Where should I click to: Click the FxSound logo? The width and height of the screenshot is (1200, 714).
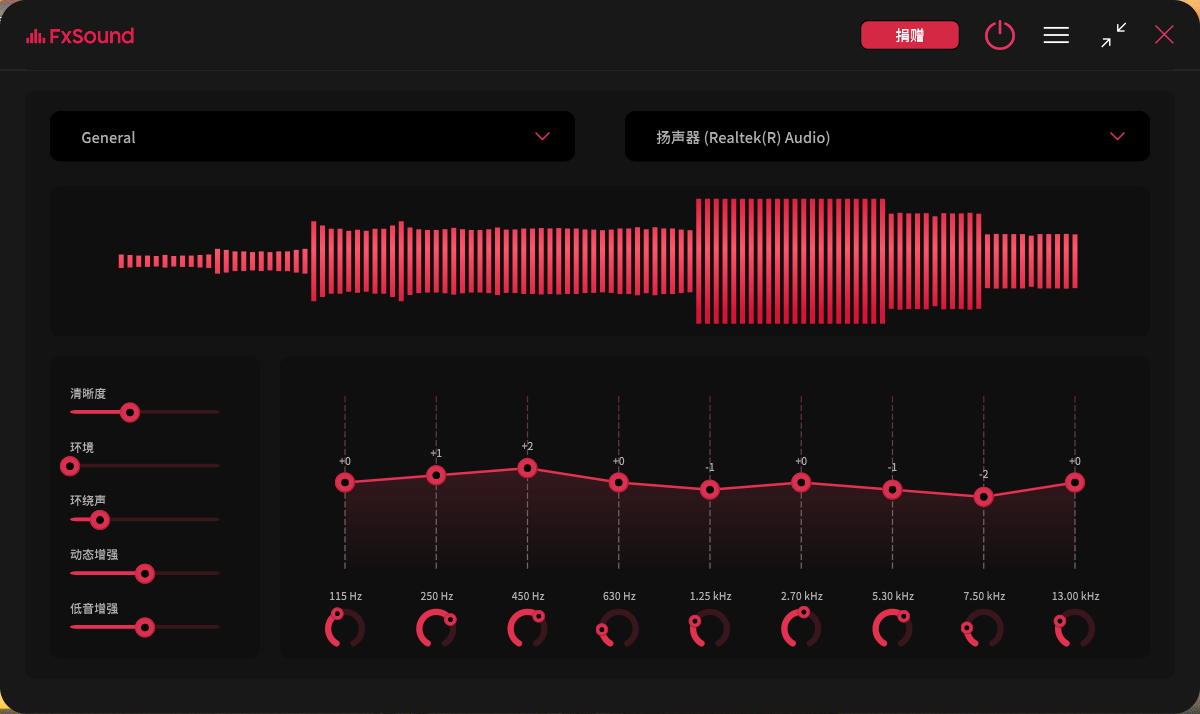click(x=80, y=37)
